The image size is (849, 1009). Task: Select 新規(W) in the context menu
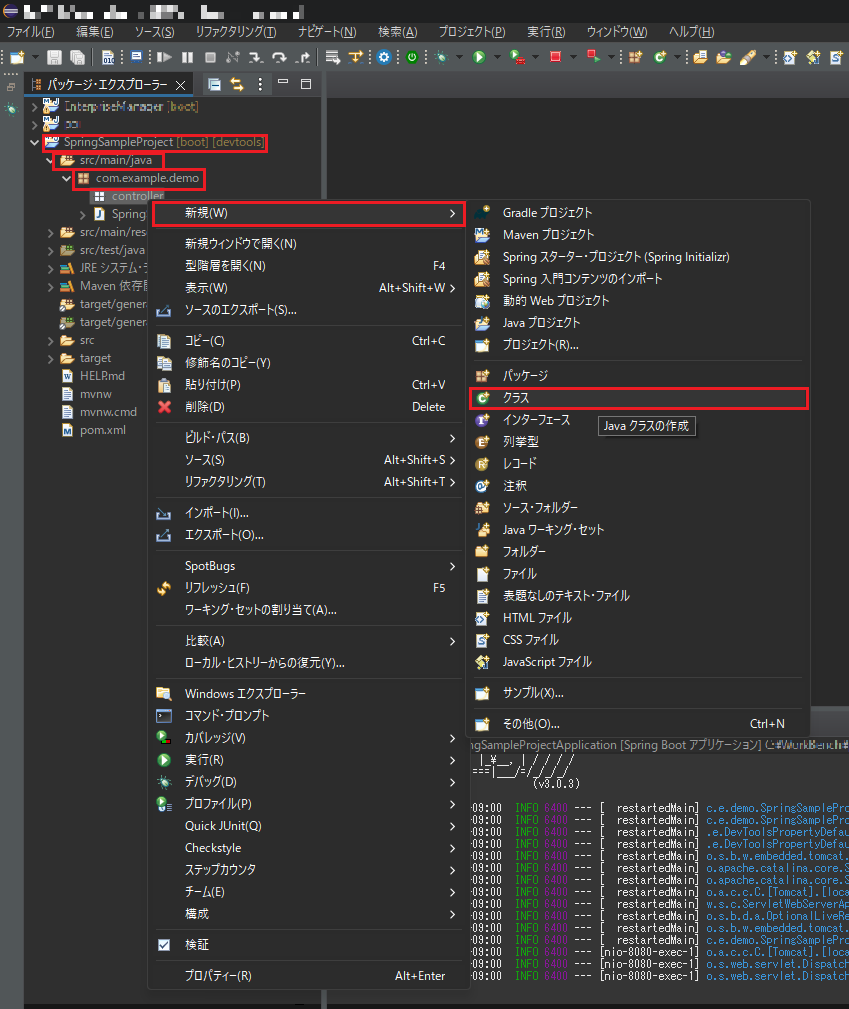(308, 213)
